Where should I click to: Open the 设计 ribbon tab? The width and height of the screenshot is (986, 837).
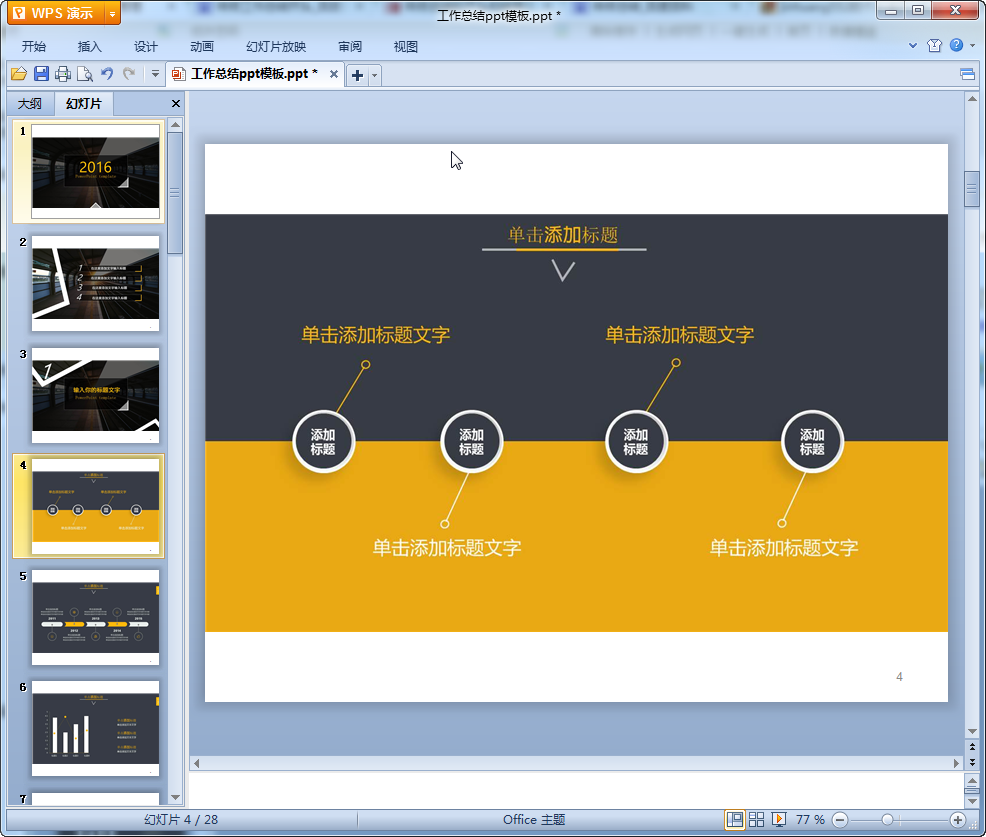tap(146, 47)
